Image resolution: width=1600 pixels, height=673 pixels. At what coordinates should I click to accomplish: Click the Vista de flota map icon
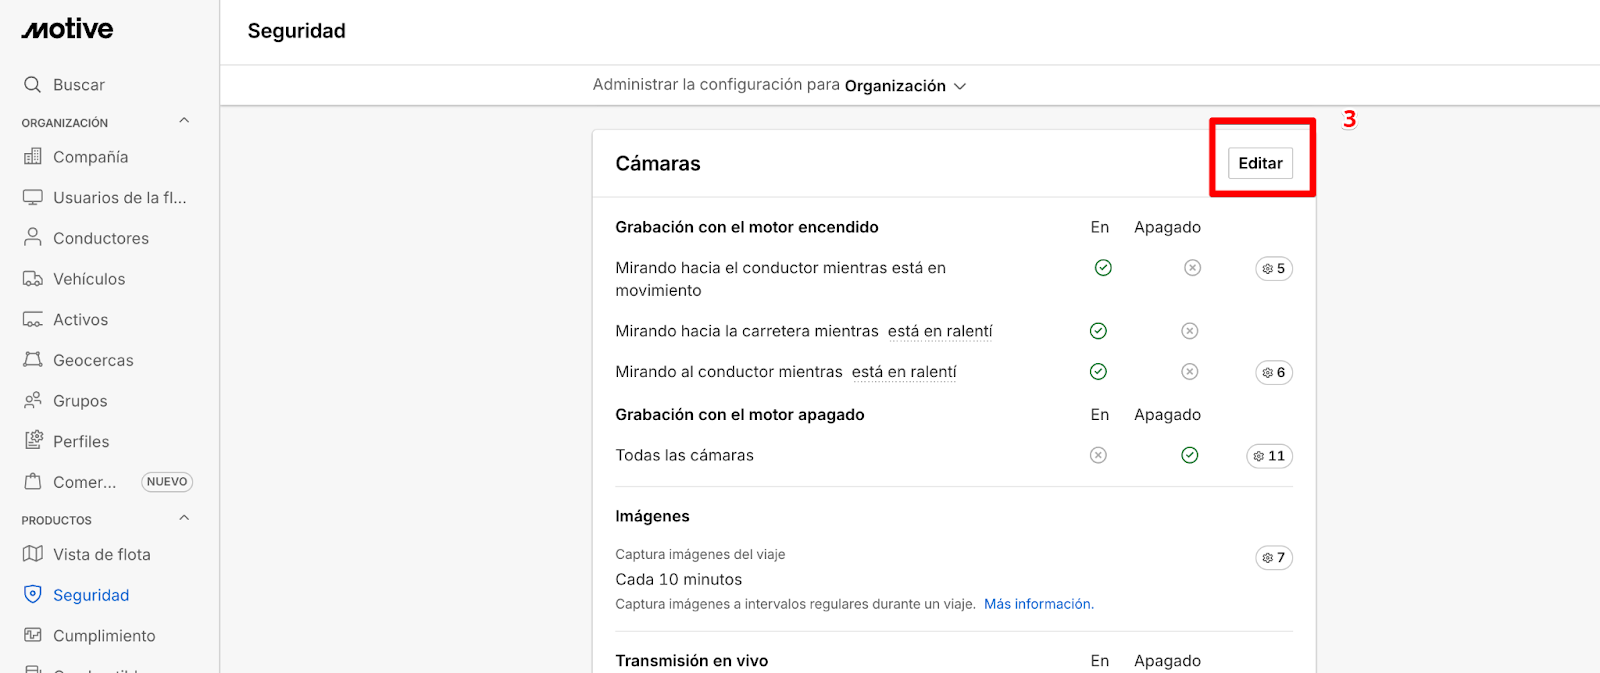click(33, 554)
